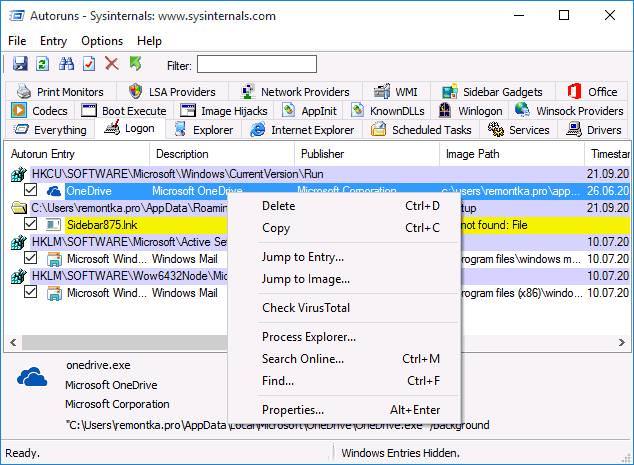This screenshot has height=465, width=634.
Task: Click the red X delete toolbar icon
Action: point(112,63)
